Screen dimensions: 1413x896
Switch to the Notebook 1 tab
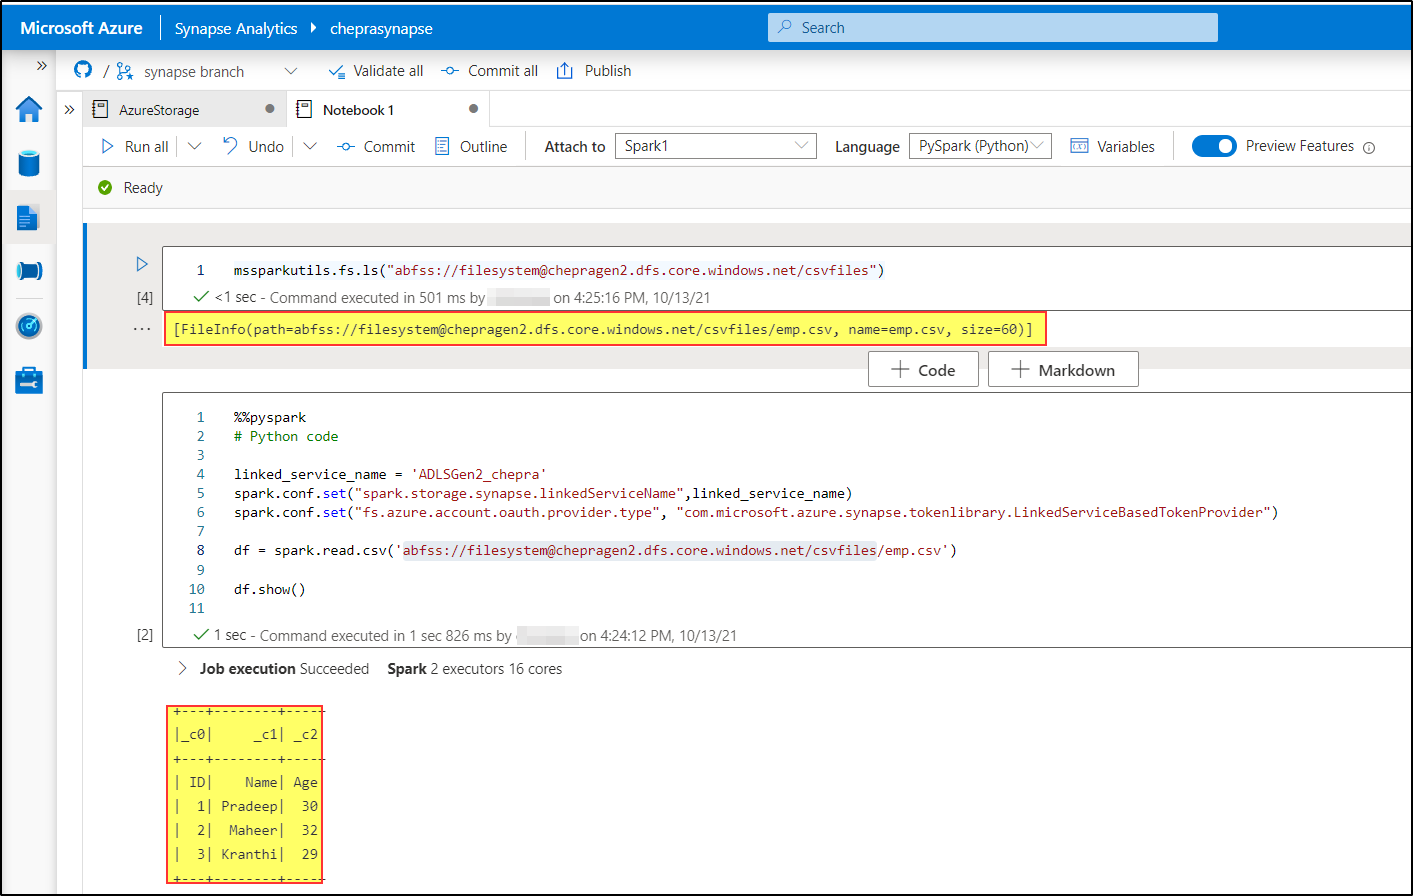click(x=357, y=110)
